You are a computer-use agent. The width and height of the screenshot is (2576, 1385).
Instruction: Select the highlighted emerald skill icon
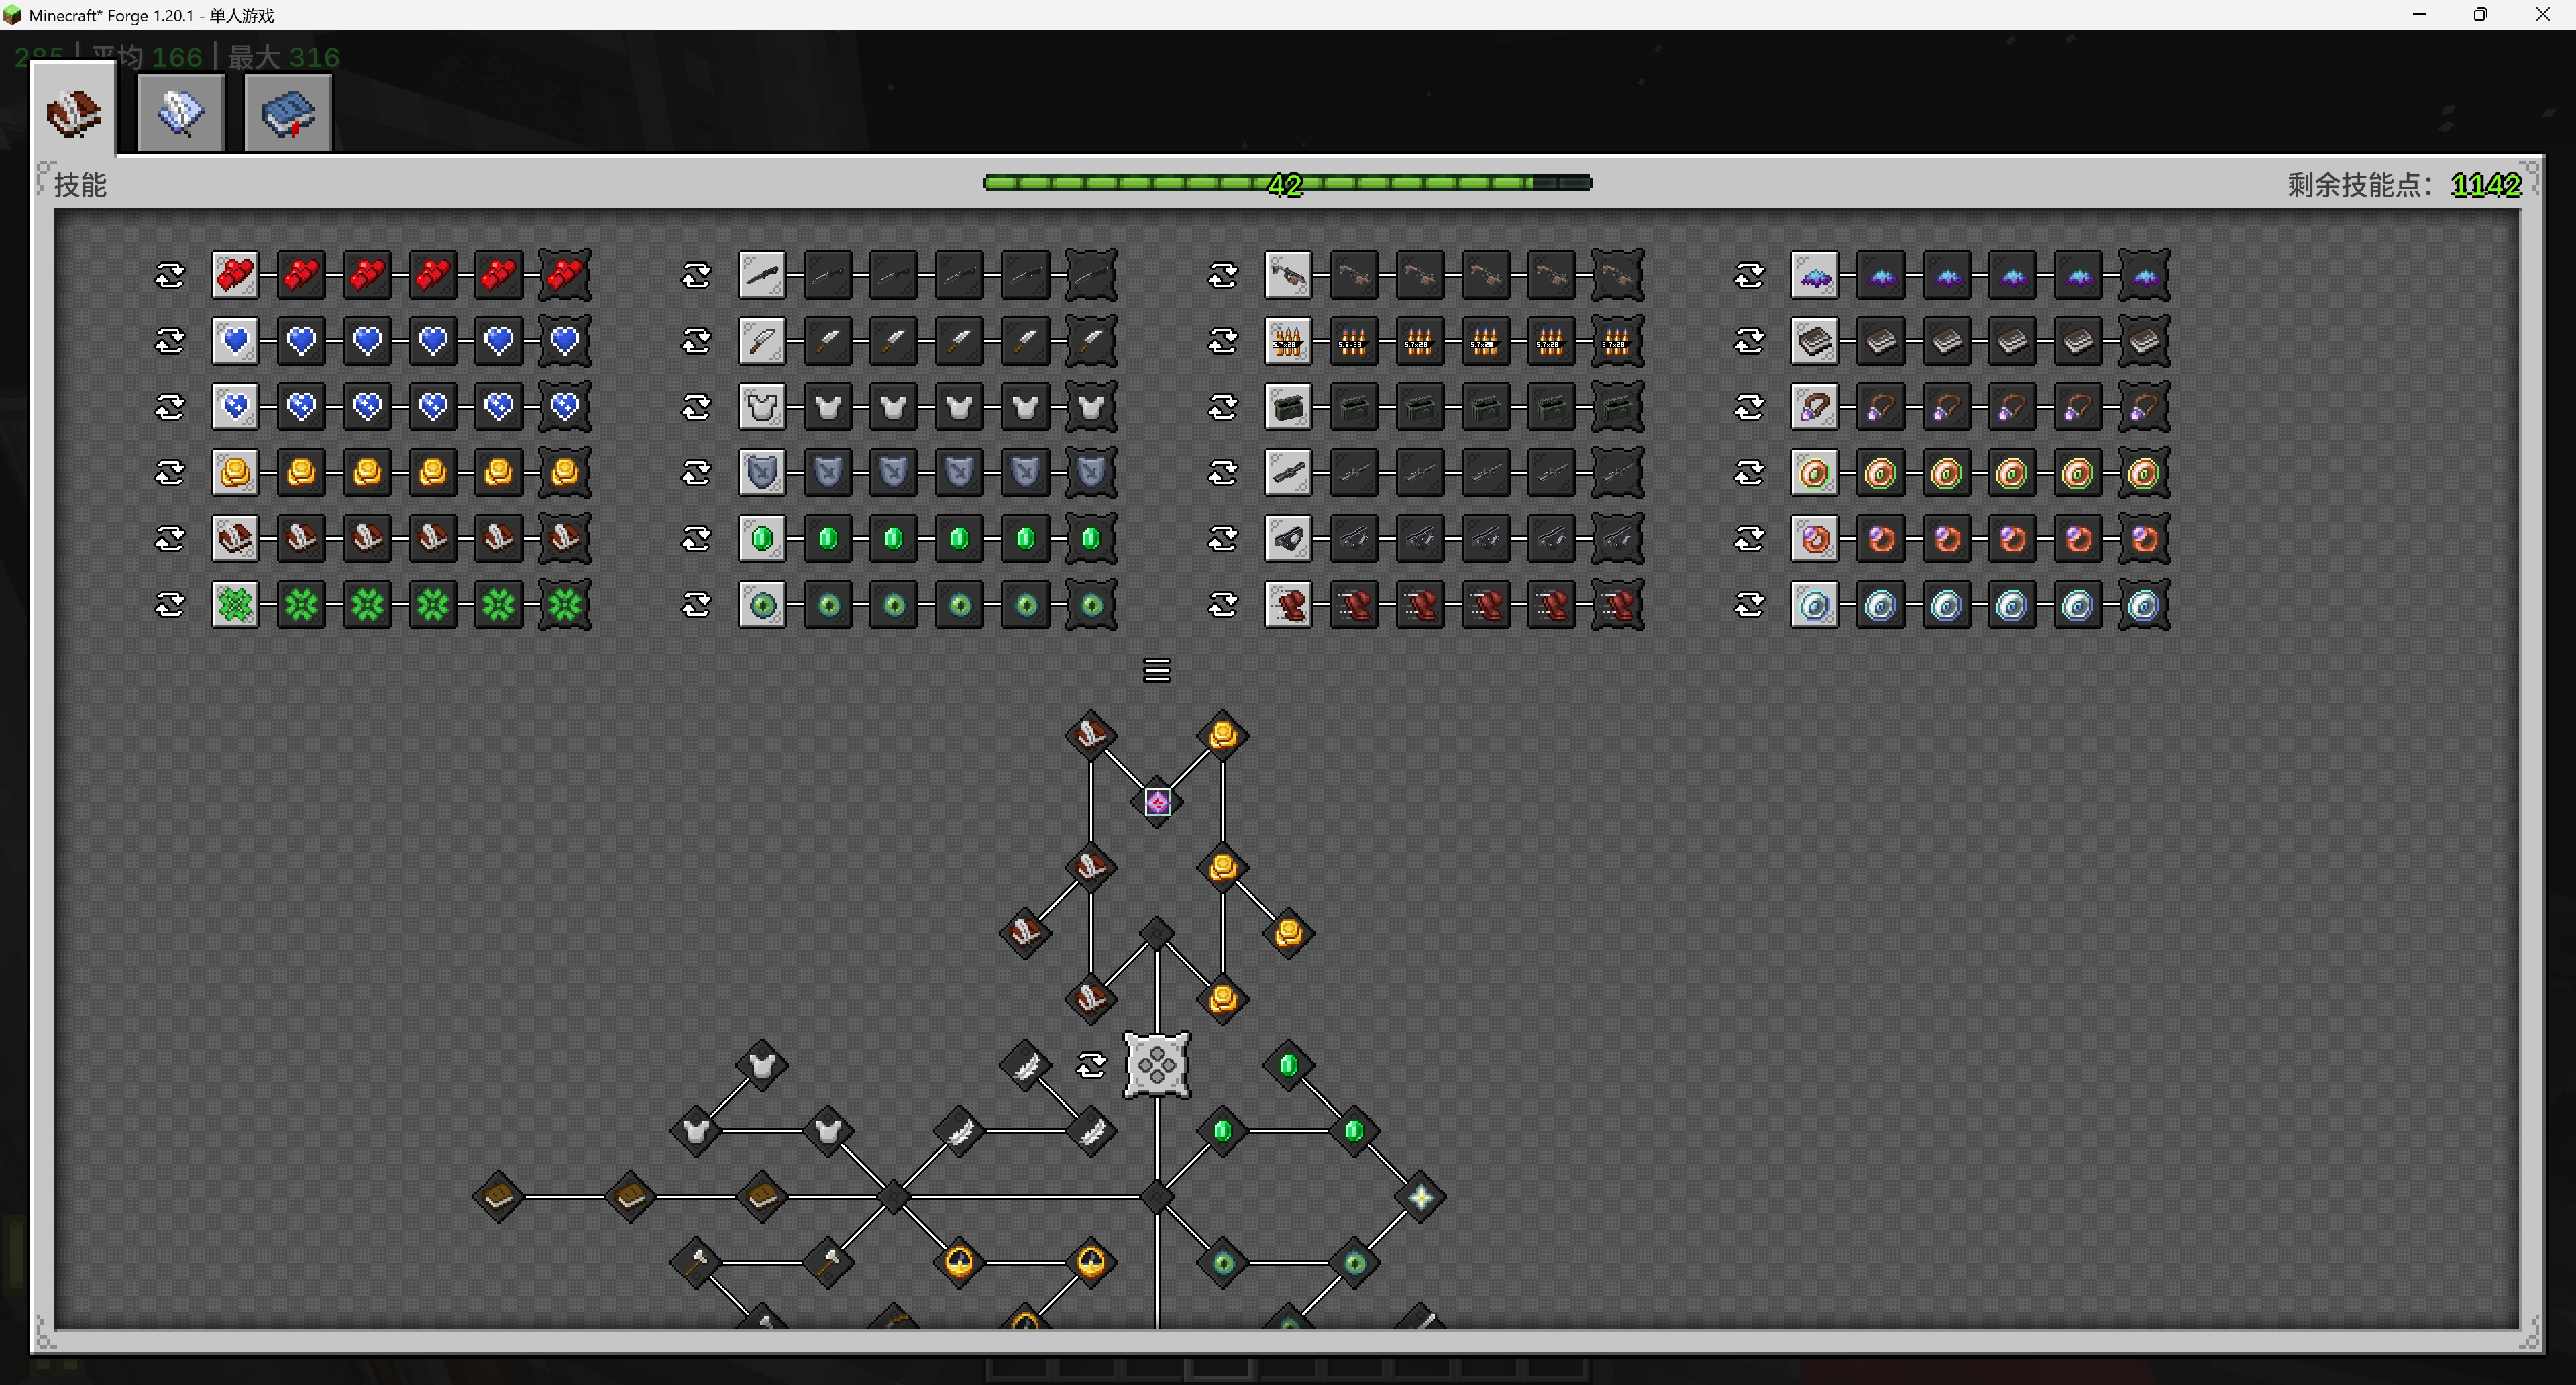click(762, 539)
